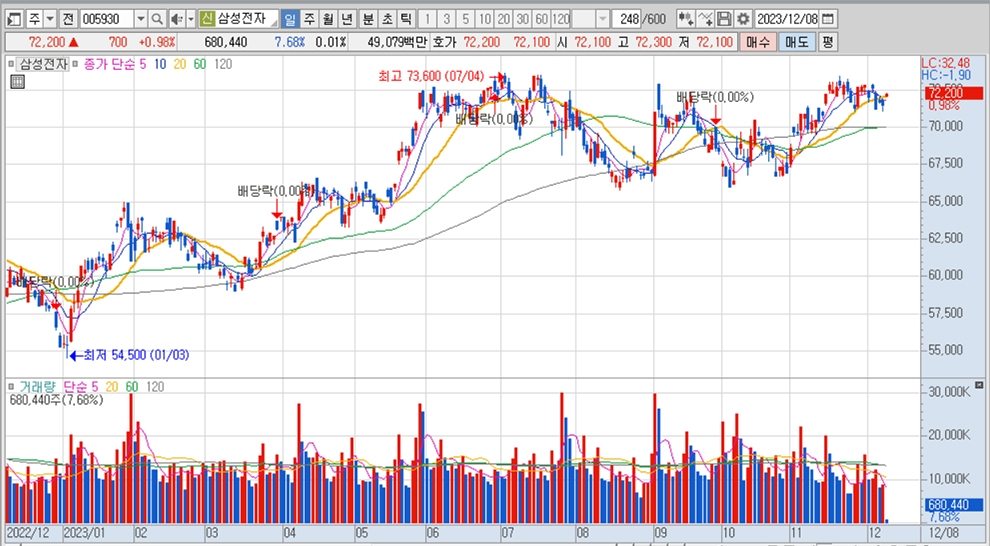Open the 삼성전자 name field corner dropdown
This screenshot has width=990, height=546.
[273, 22]
